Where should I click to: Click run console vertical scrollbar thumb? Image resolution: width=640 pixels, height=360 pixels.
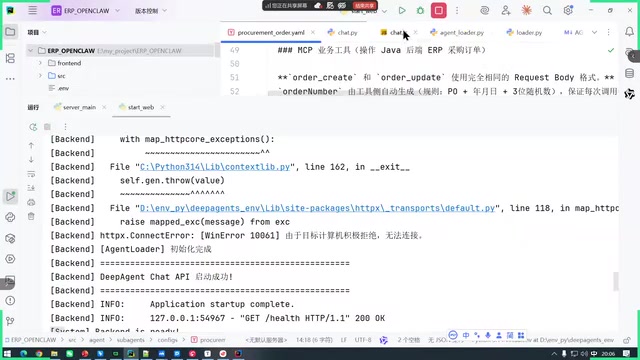pyautogui.click(x=616, y=281)
